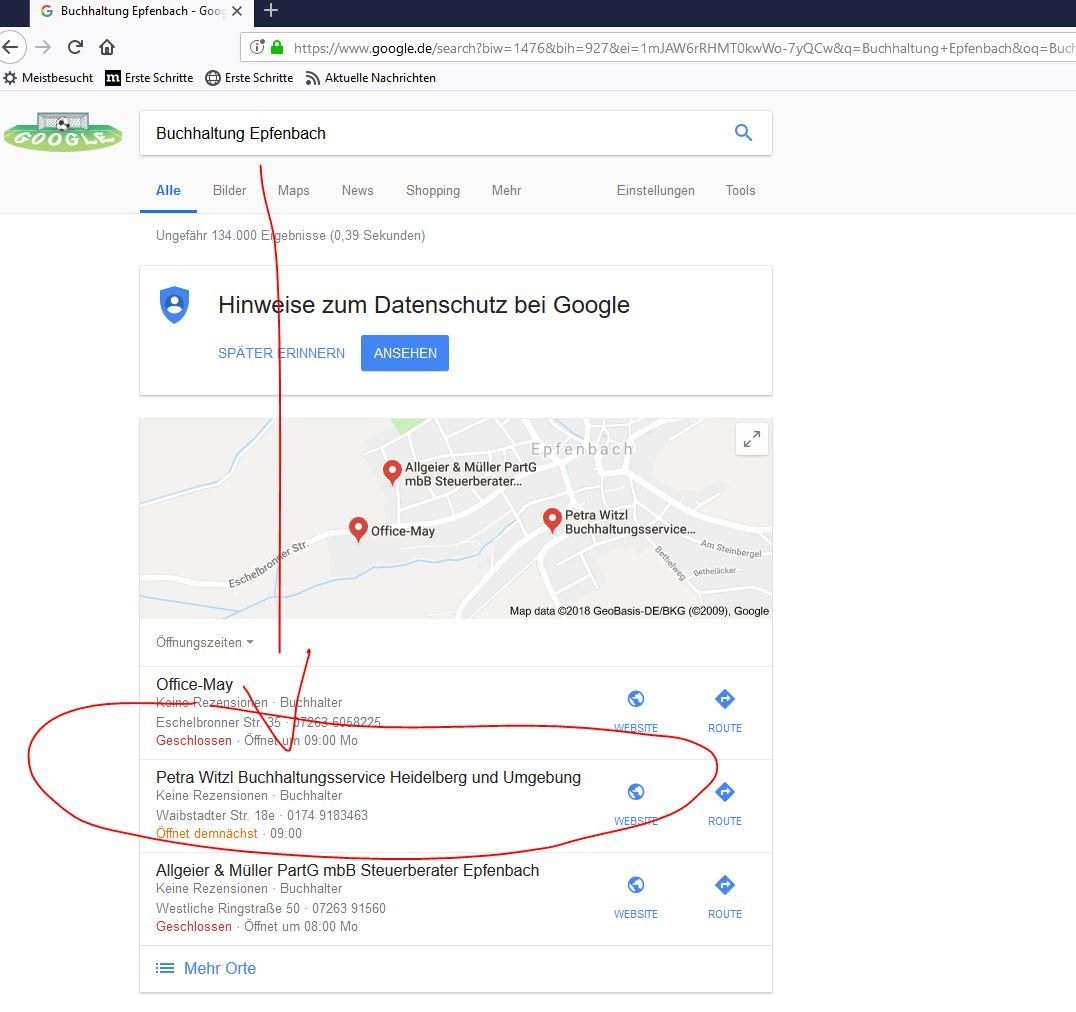1076x1012 pixels.
Task: Click the Google doodle logo
Action: click(62, 132)
